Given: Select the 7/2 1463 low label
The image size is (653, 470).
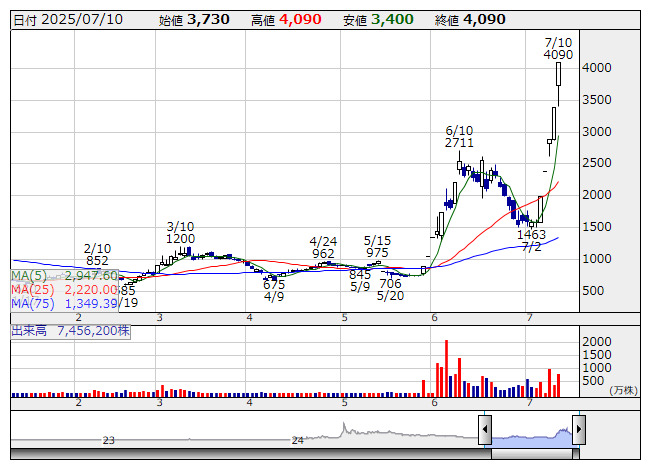Looking at the screenshot, I should click(532, 239).
